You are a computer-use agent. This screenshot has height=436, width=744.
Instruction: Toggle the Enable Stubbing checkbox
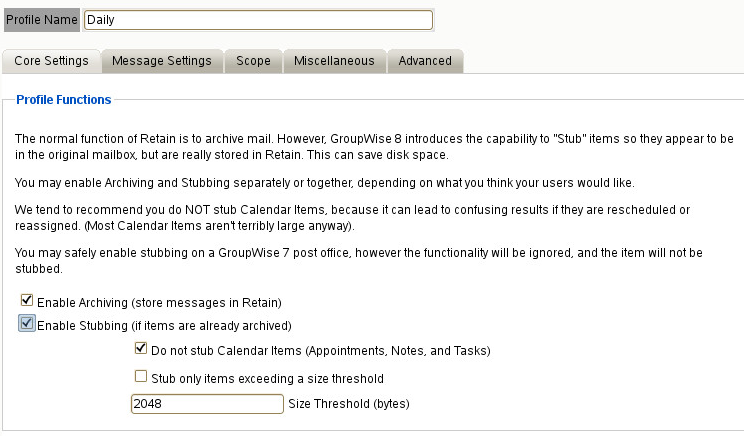(x=27, y=324)
